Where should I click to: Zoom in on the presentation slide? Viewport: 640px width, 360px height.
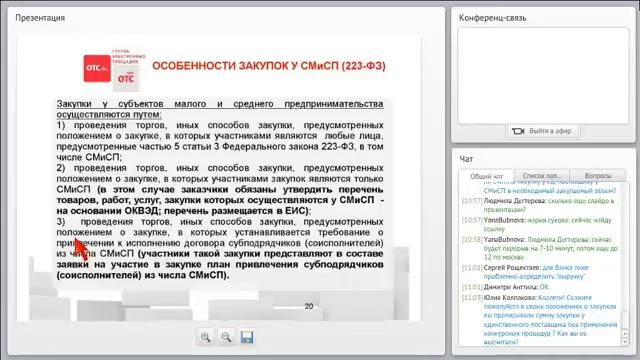[206, 337]
